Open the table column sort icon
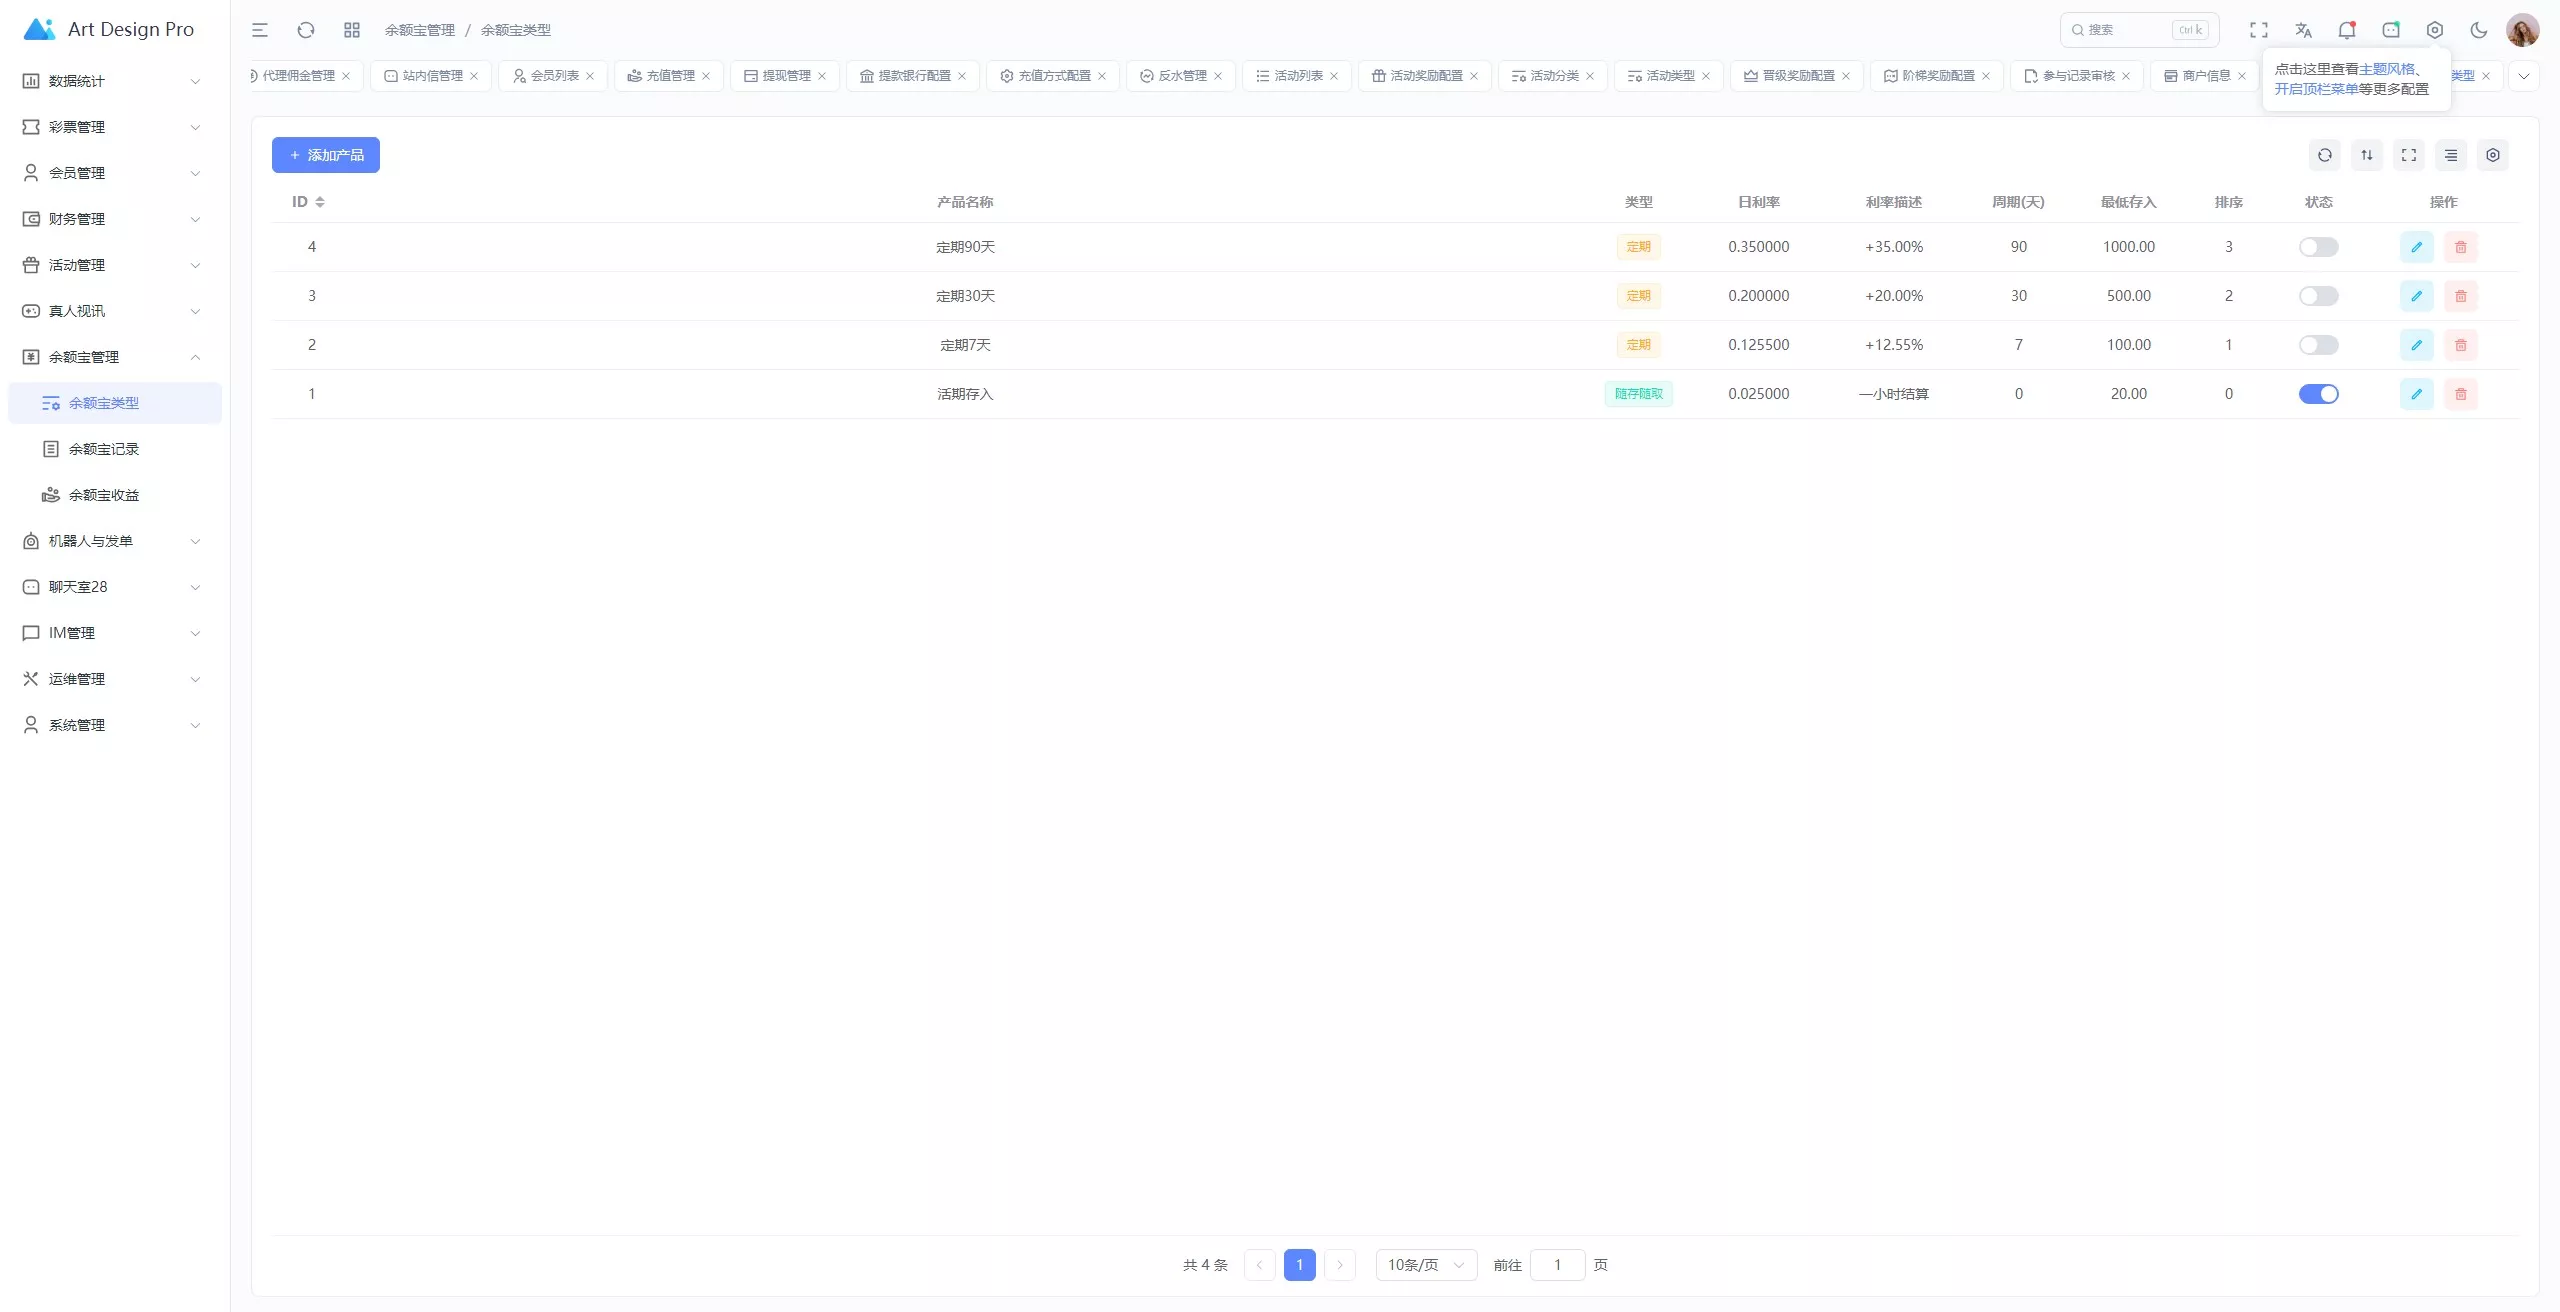This screenshot has height=1312, width=2560. (x=2367, y=155)
